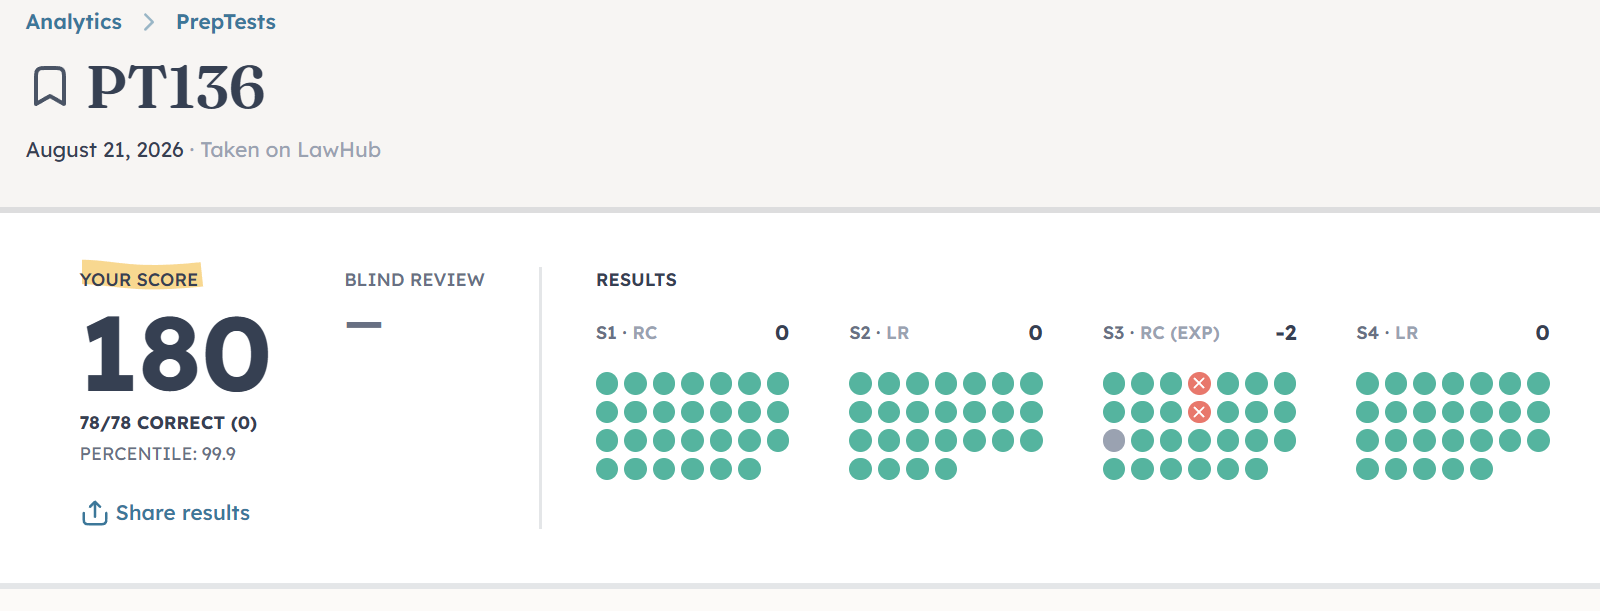Go to Analytics breadcrumb
This screenshot has width=1600, height=611.
(x=74, y=22)
